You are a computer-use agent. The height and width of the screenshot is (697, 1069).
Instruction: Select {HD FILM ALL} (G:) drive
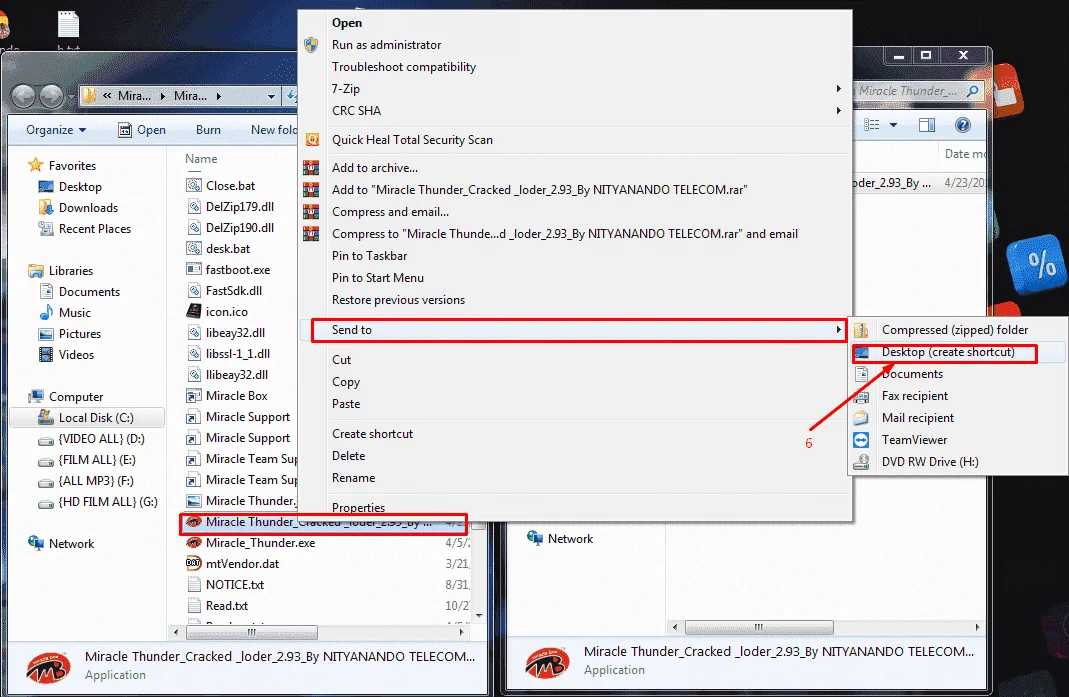point(97,502)
